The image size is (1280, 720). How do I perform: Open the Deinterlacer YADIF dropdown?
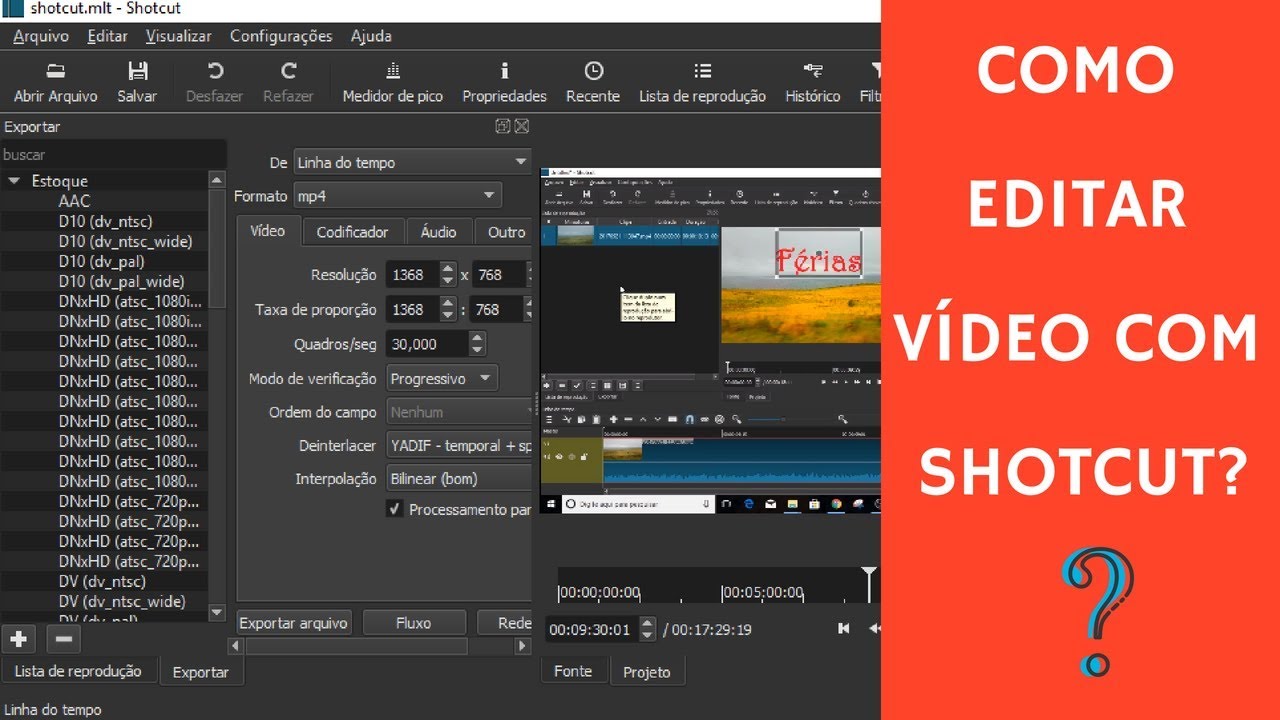click(459, 446)
